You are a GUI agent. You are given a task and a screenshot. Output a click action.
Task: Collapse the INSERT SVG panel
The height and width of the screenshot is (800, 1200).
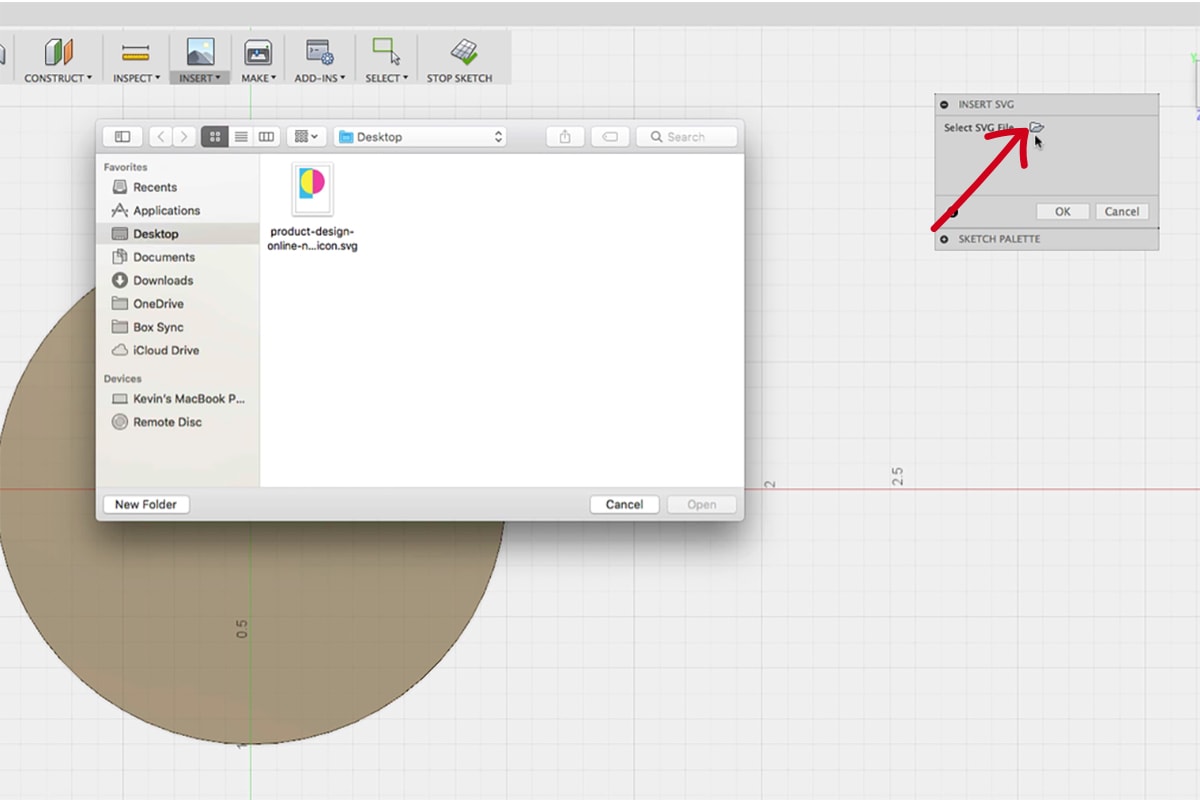click(x=944, y=104)
